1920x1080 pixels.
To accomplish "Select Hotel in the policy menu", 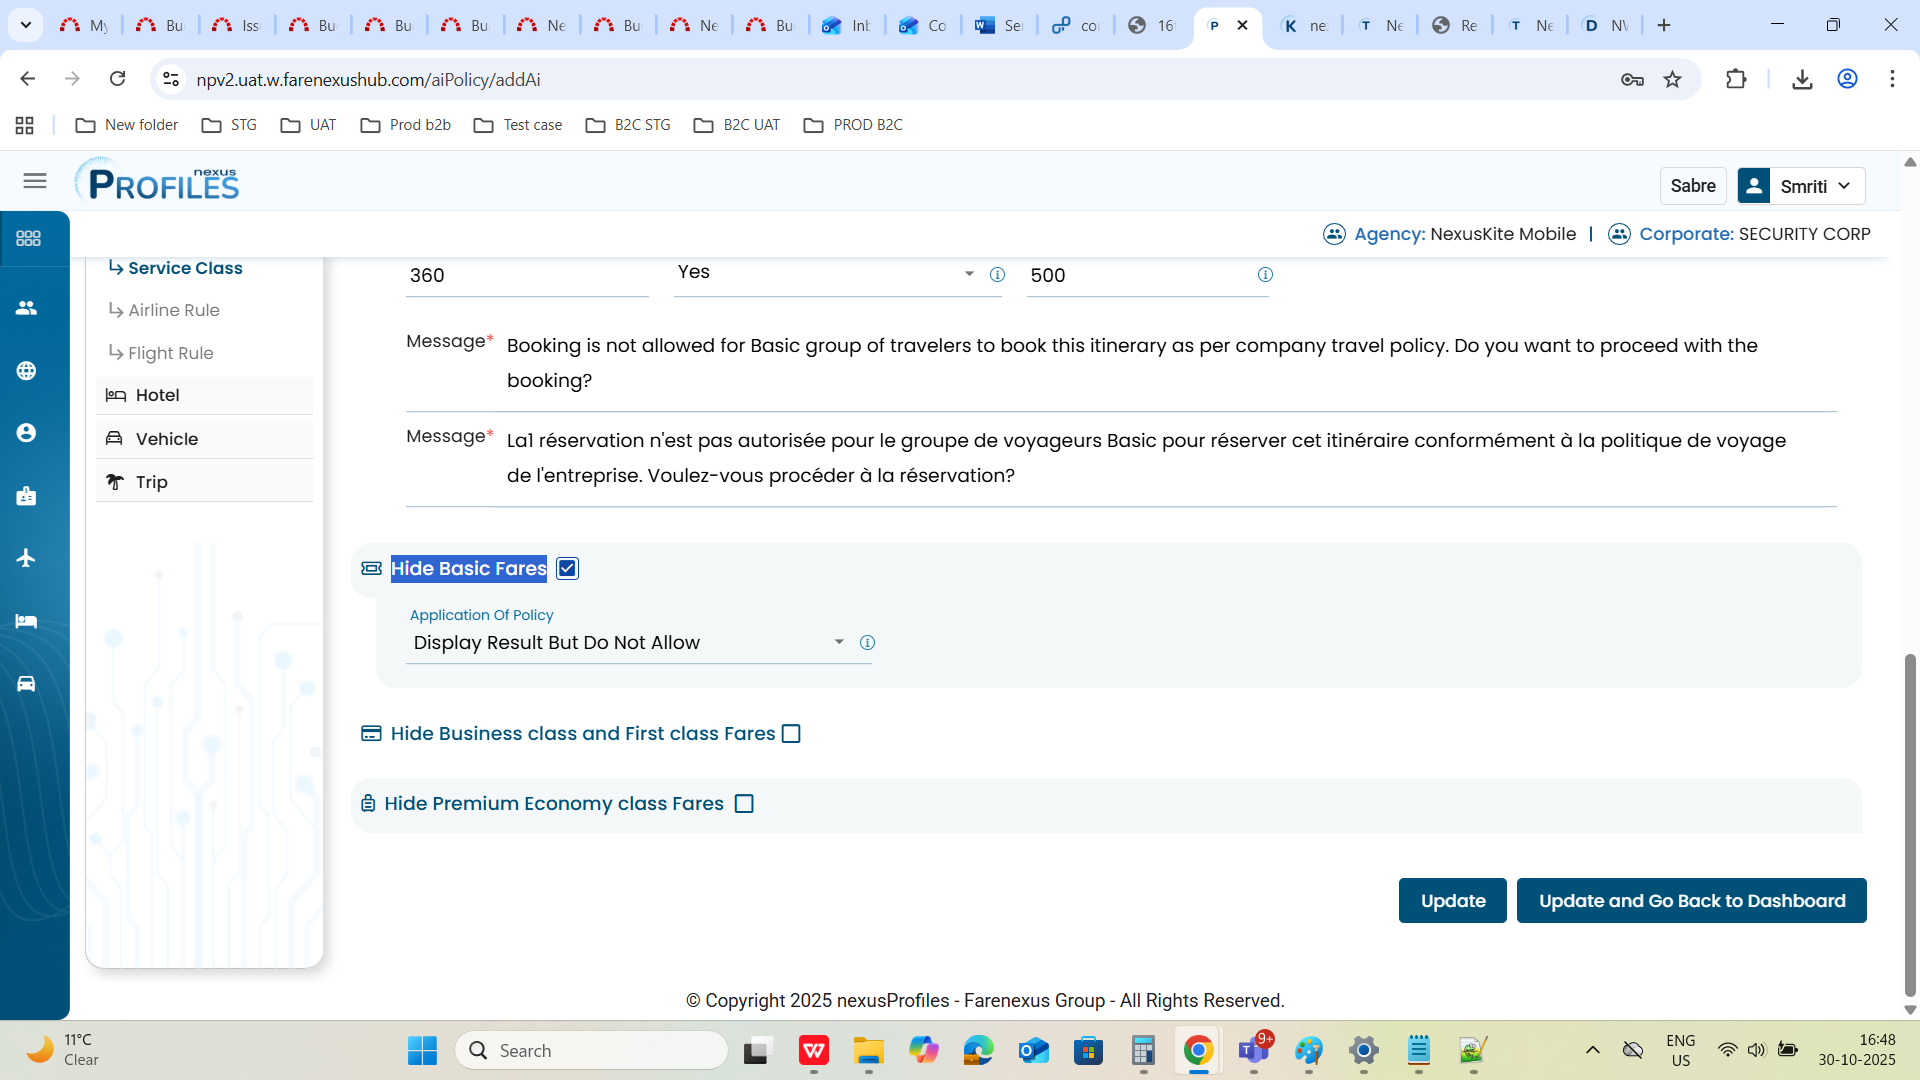I will click(x=158, y=396).
